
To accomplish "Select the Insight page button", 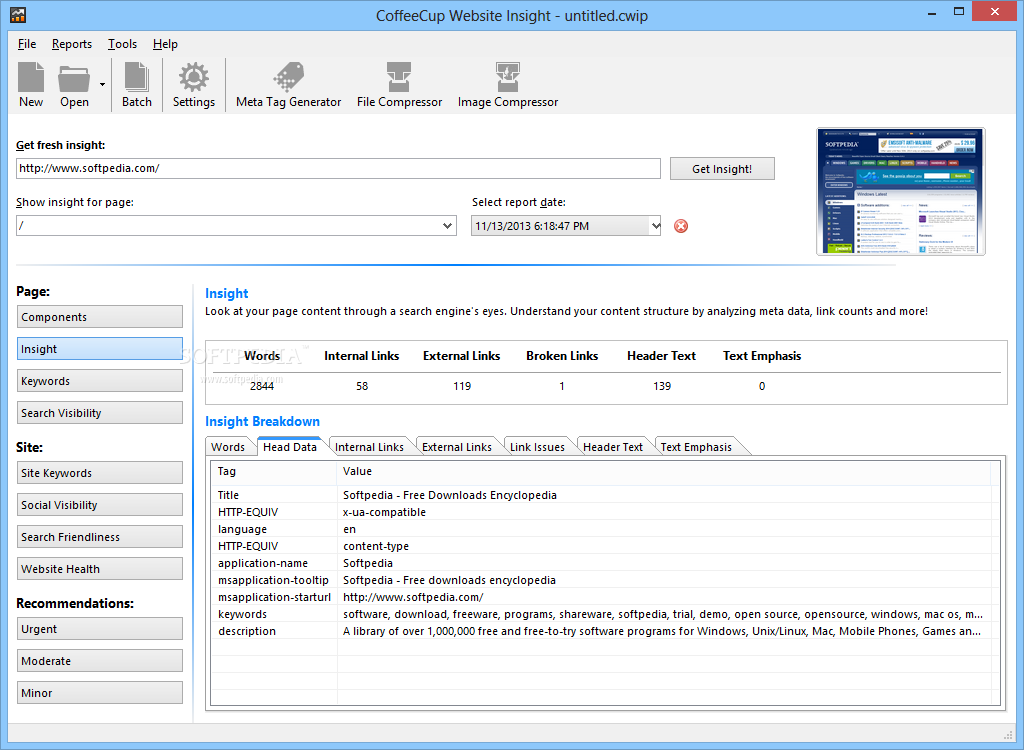I will (100, 349).
